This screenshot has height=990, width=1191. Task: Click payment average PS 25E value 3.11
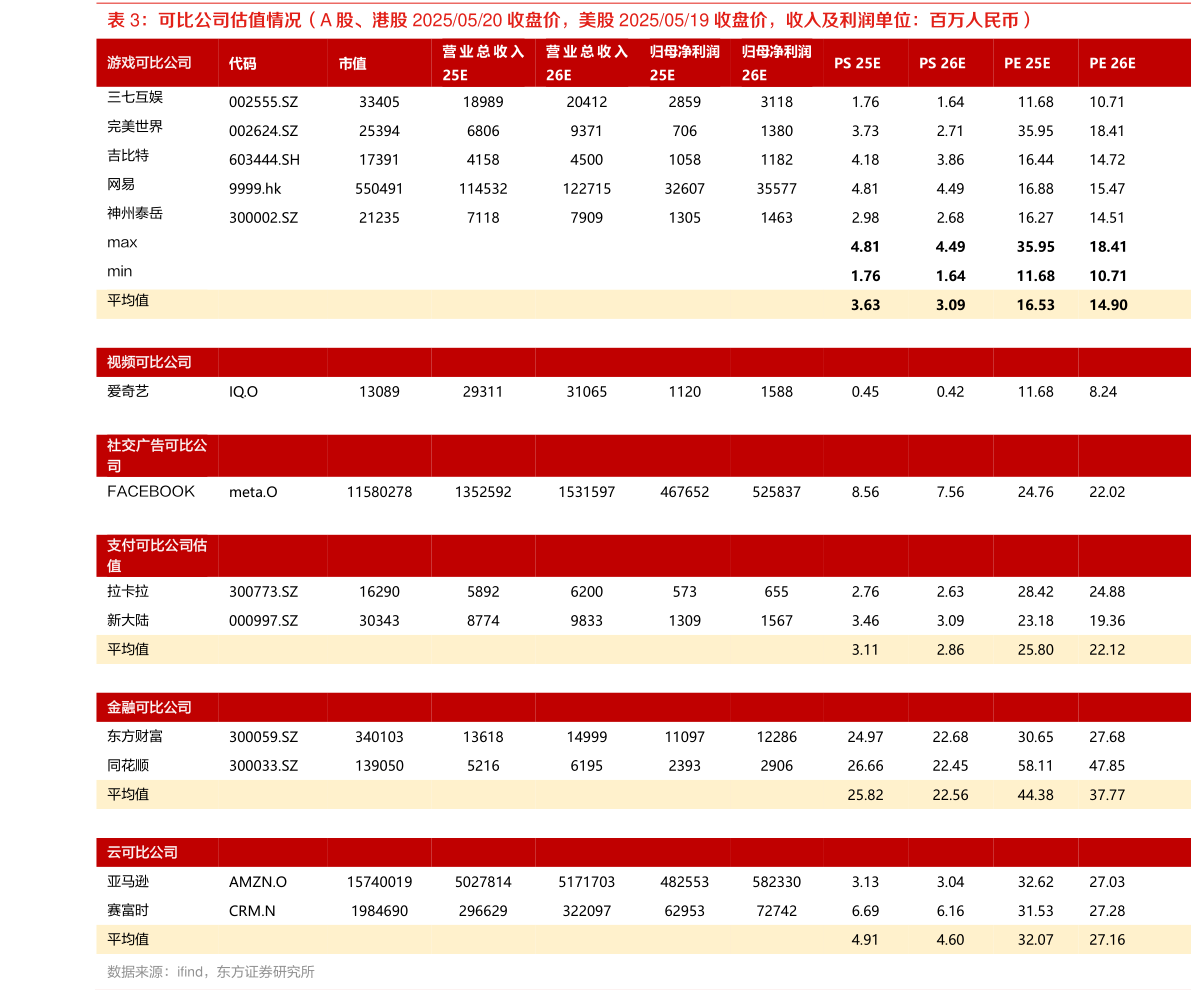pos(865,650)
